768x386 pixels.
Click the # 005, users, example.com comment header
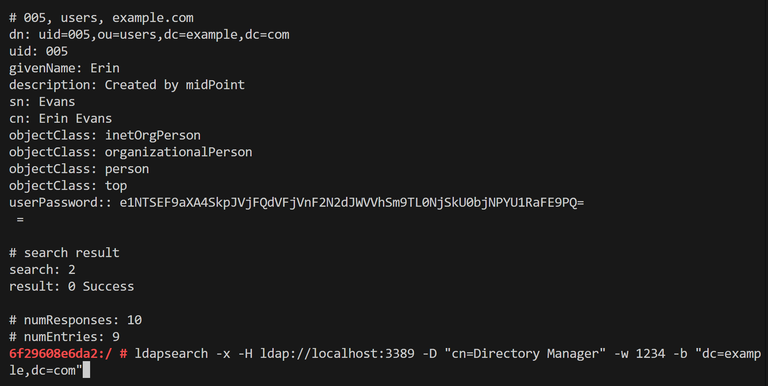101,18
